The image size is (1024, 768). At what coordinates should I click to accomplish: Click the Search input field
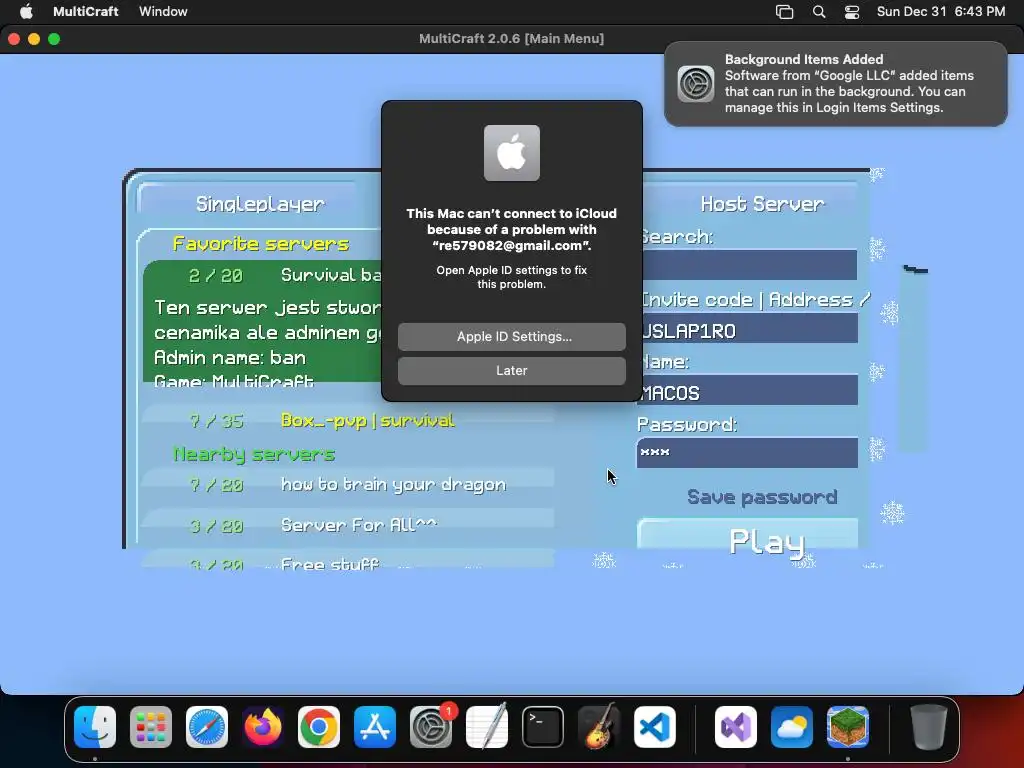pyautogui.click(x=750, y=264)
